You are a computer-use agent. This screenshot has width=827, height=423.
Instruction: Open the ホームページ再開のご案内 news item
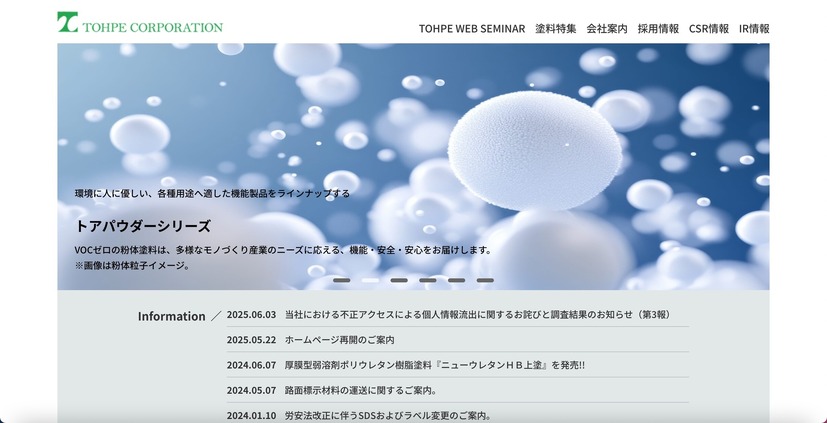coord(339,340)
